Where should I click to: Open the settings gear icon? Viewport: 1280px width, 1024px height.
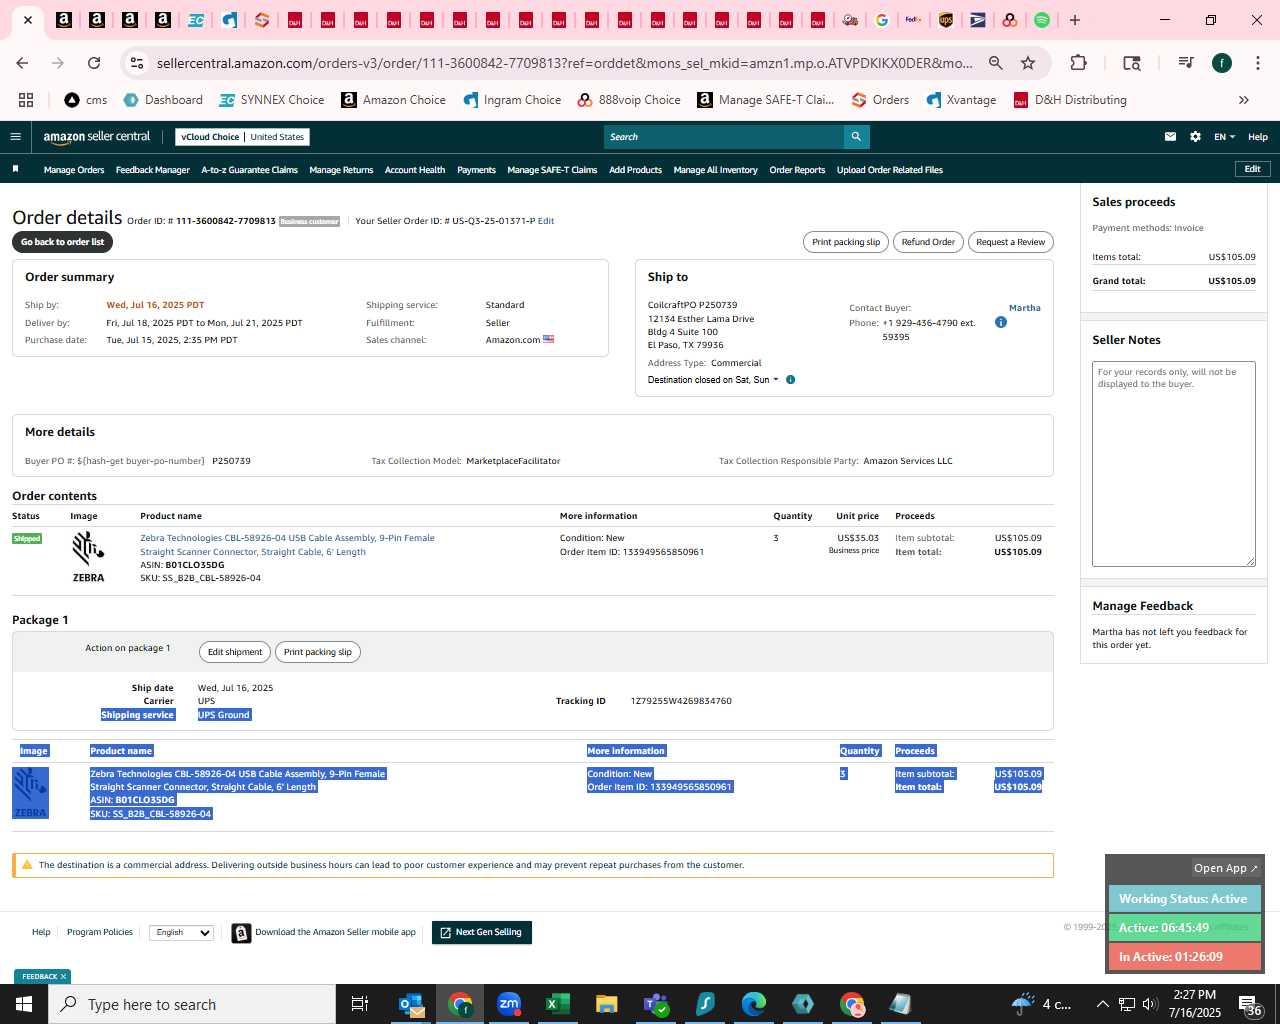click(x=1195, y=137)
